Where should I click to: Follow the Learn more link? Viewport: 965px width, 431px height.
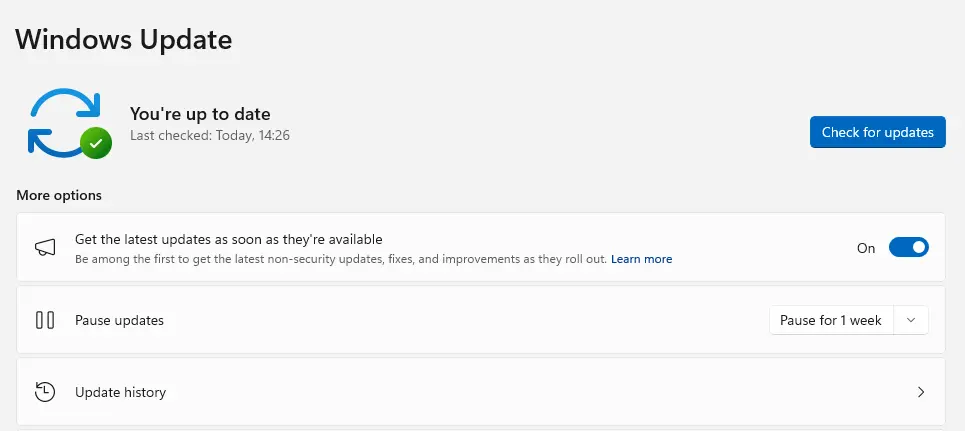coord(642,259)
